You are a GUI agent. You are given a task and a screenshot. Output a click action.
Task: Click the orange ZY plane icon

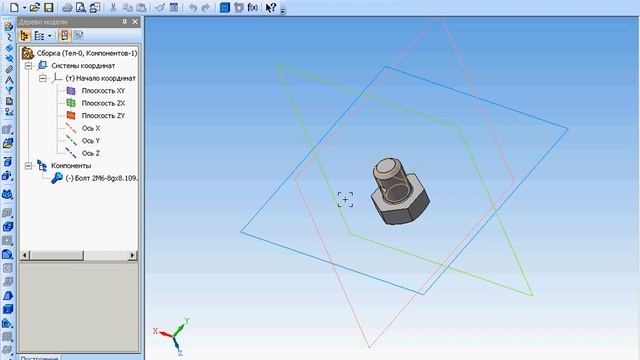click(71, 116)
